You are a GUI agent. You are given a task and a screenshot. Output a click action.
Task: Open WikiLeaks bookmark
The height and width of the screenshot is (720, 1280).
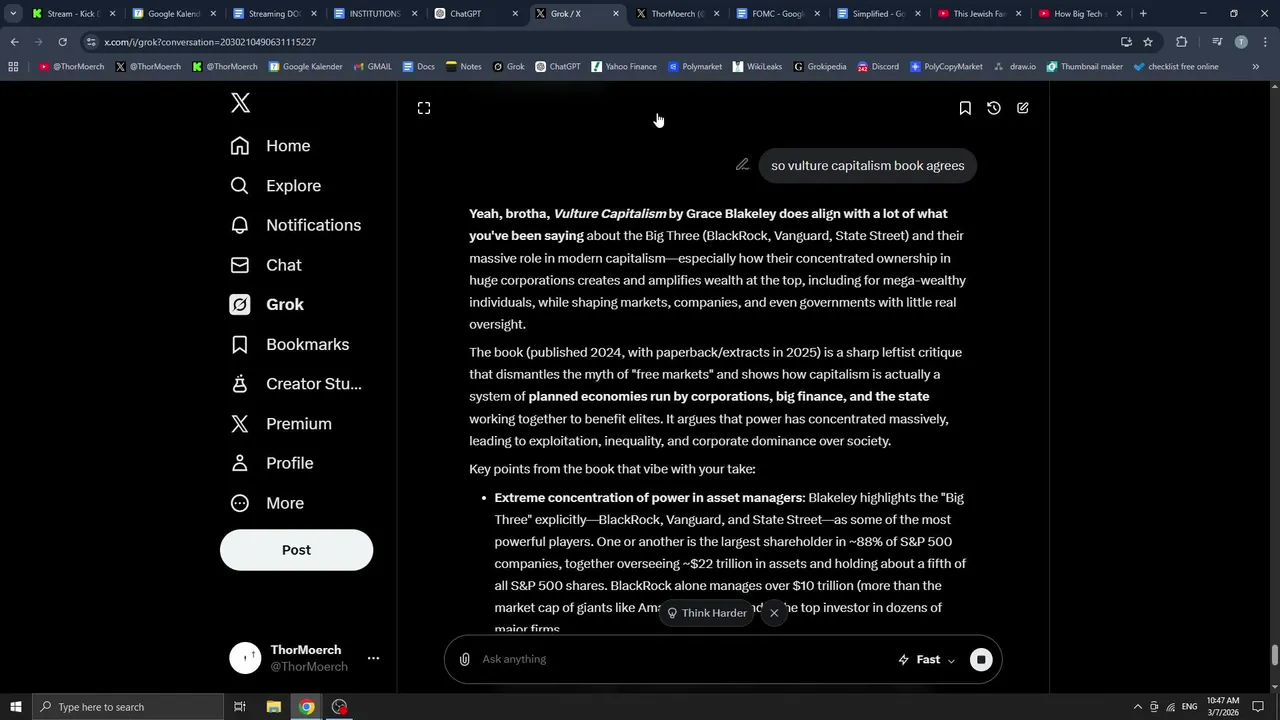(x=757, y=67)
